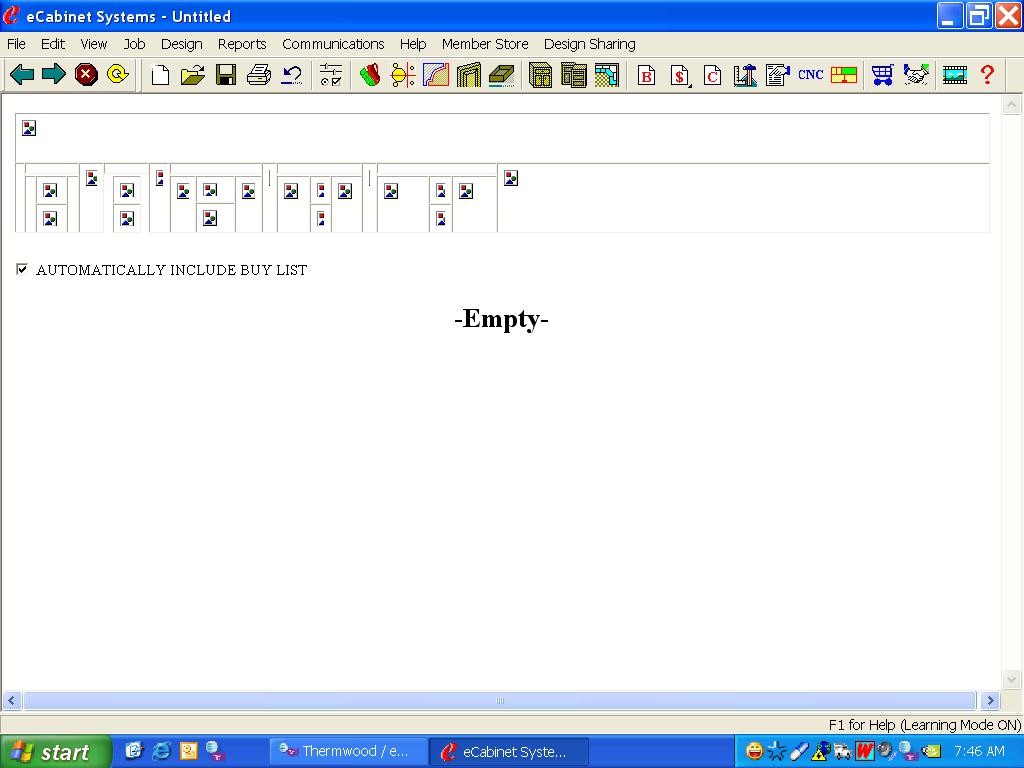Open the curved profile editor icon
This screenshot has height=768, width=1024.
pos(436,75)
